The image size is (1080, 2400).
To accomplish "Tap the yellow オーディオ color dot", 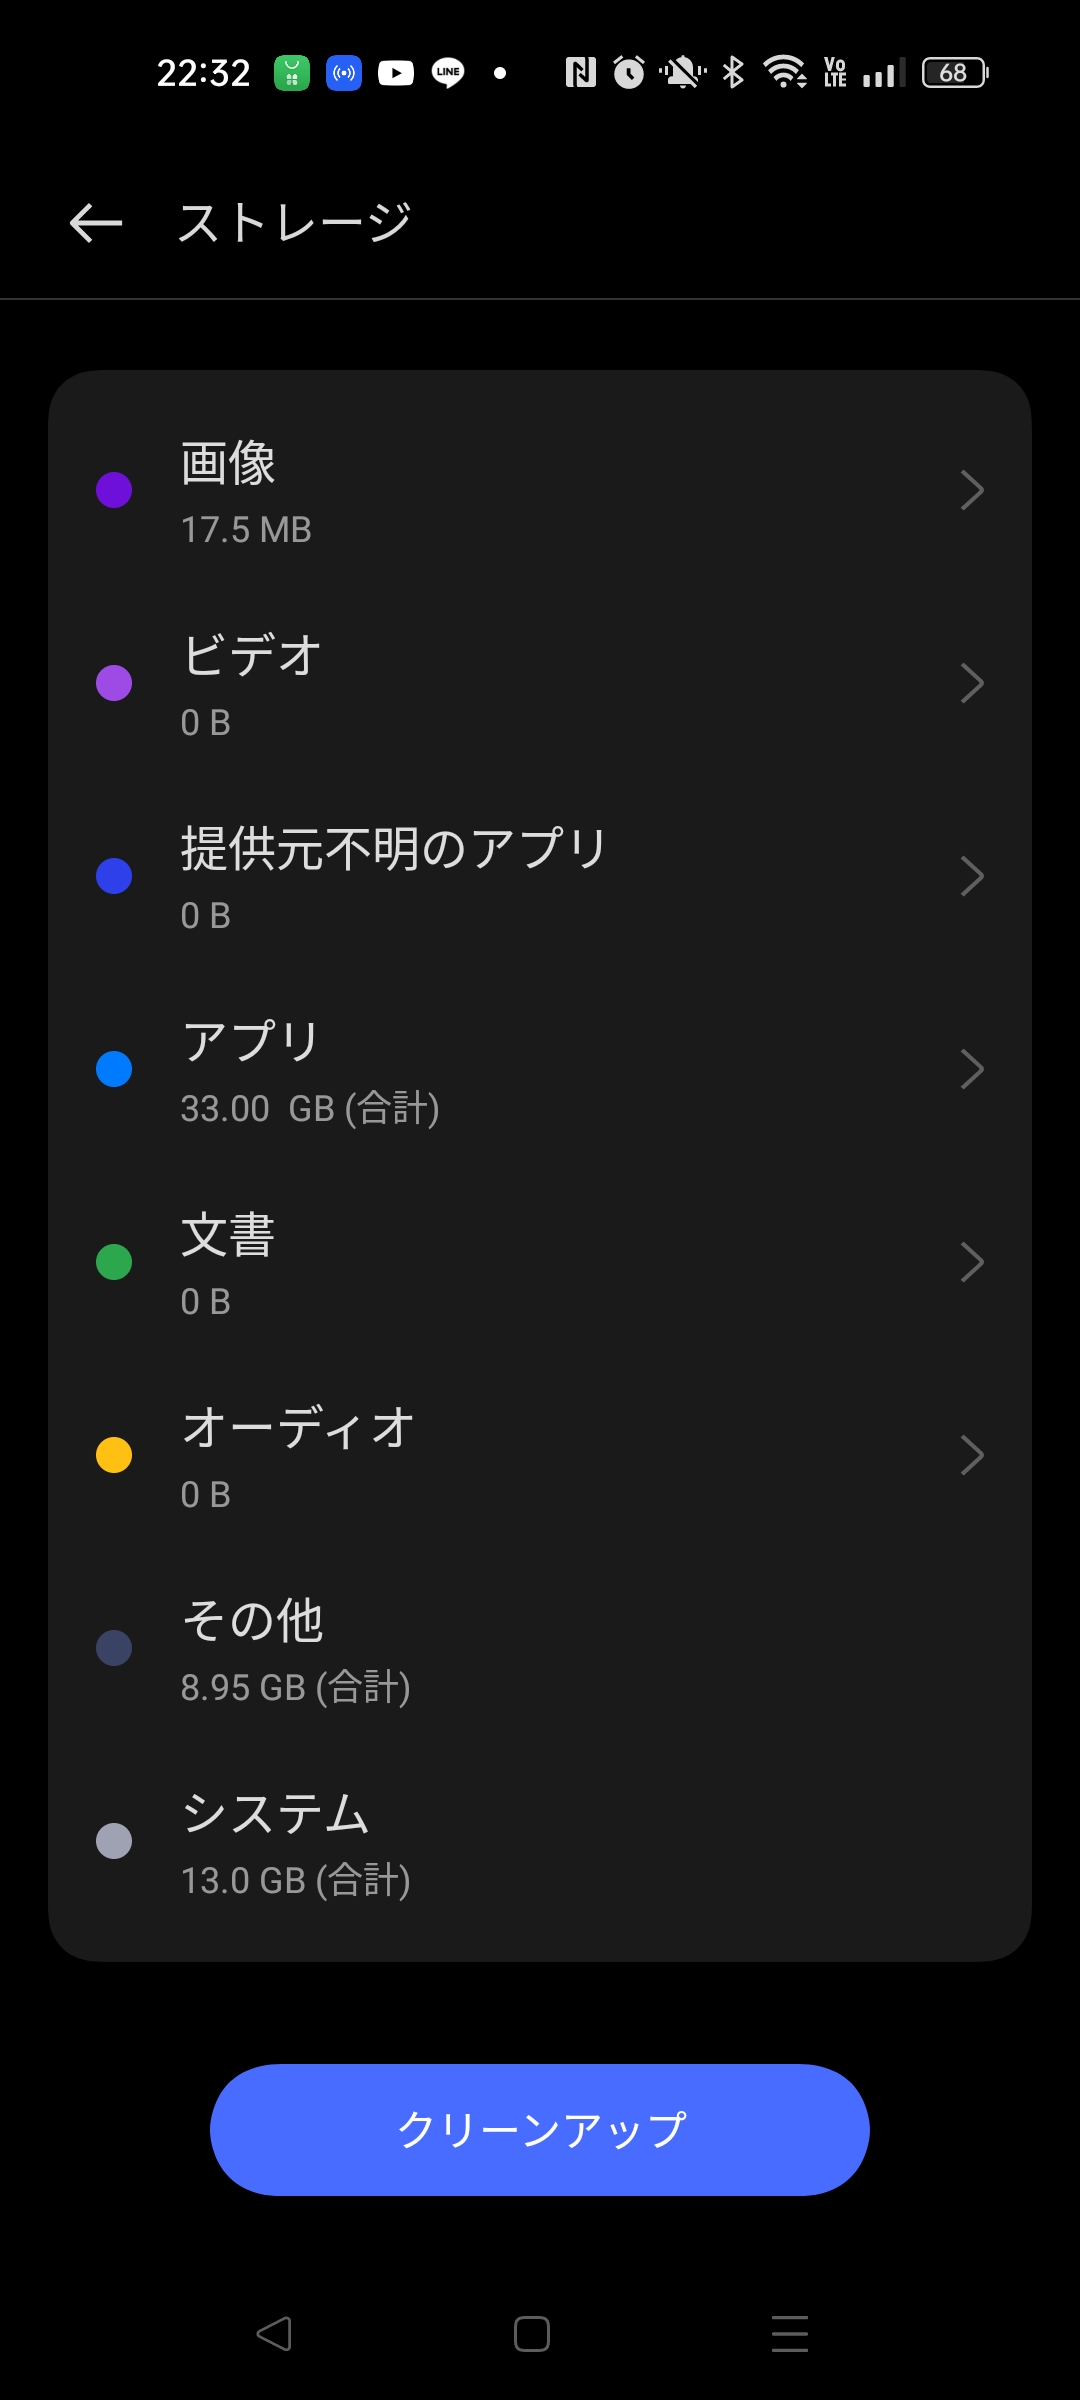I will 114,1455.
